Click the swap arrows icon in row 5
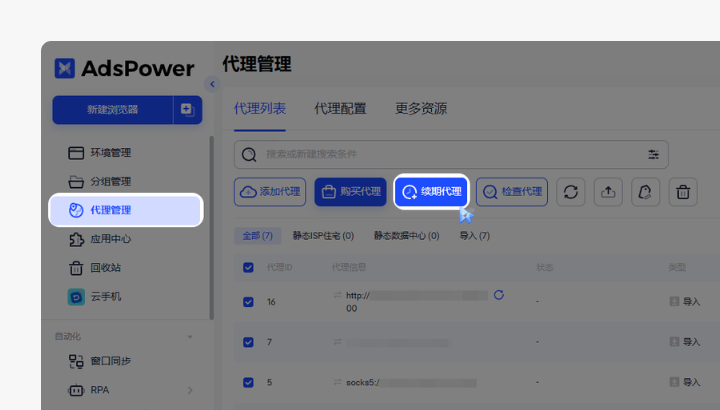Screen dimensions: 720x410 pos(338,382)
